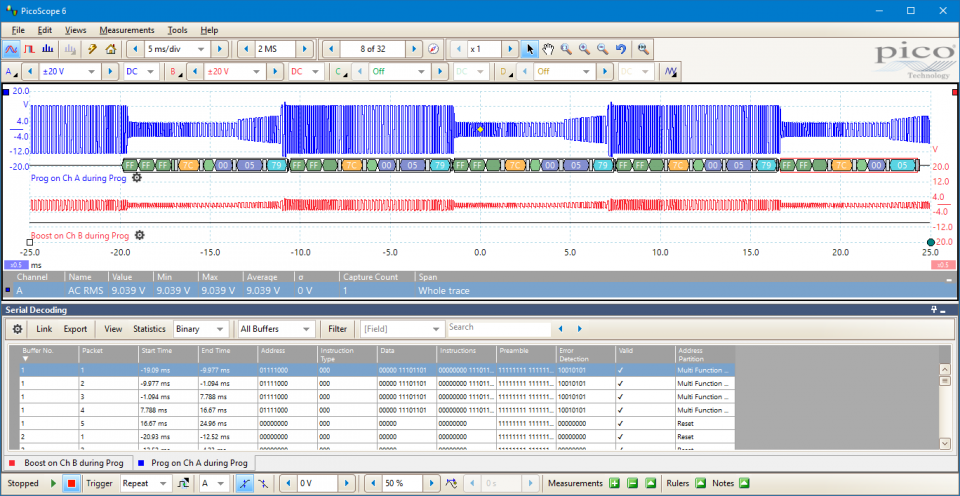Open the Measurements menu
The width and height of the screenshot is (960, 496).
point(127,30)
